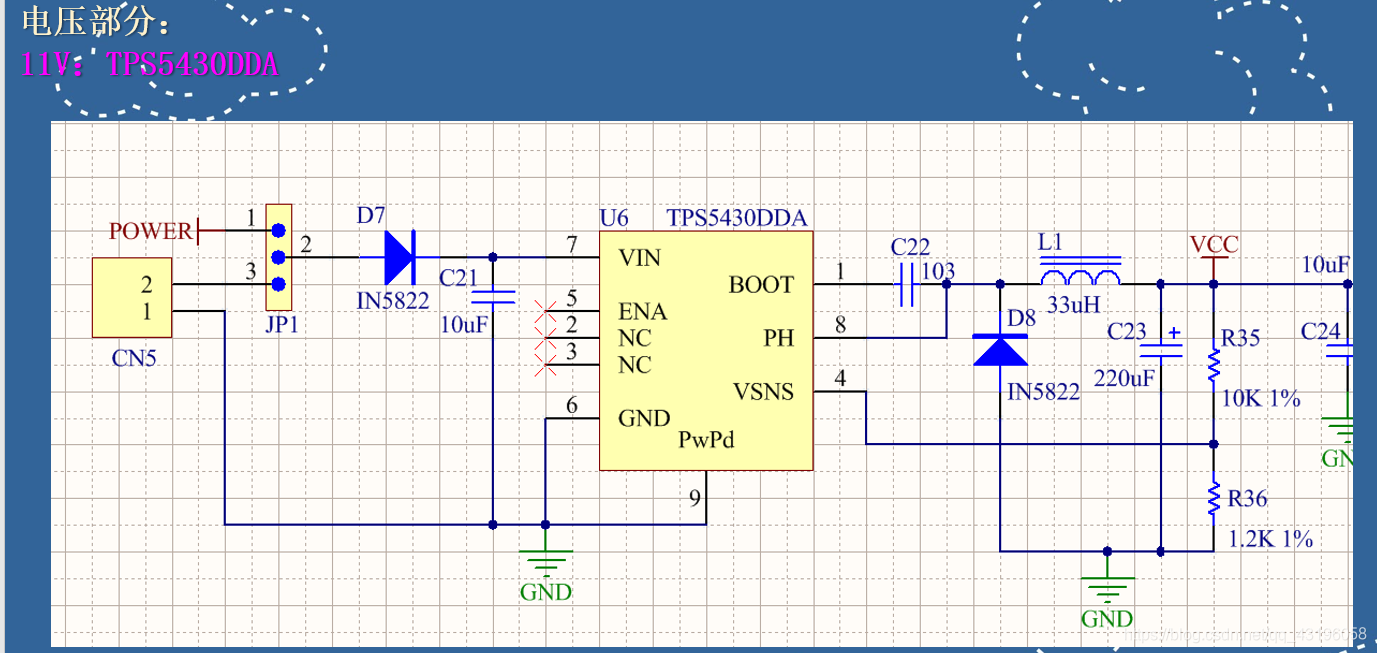Click the '1.2K 1%' resistor value
The height and width of the screenshot is (653, 1377).
click(x=1270, y=539)
